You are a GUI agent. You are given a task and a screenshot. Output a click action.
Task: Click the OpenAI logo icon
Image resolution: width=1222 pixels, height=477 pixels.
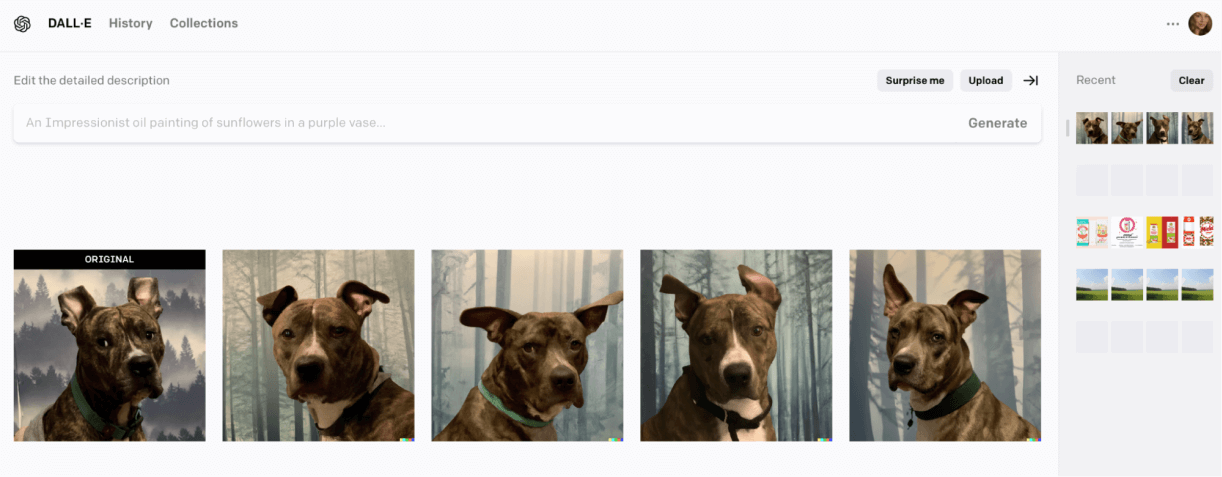click(22, 23)
